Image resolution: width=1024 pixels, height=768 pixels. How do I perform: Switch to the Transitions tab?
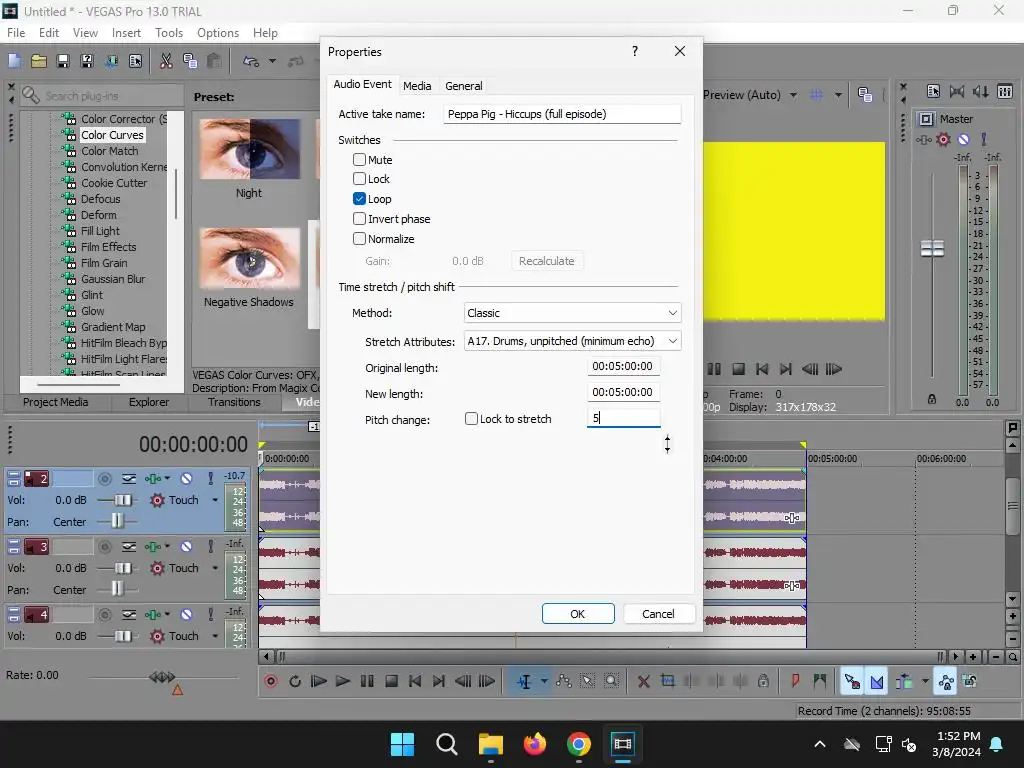[234, 402]
